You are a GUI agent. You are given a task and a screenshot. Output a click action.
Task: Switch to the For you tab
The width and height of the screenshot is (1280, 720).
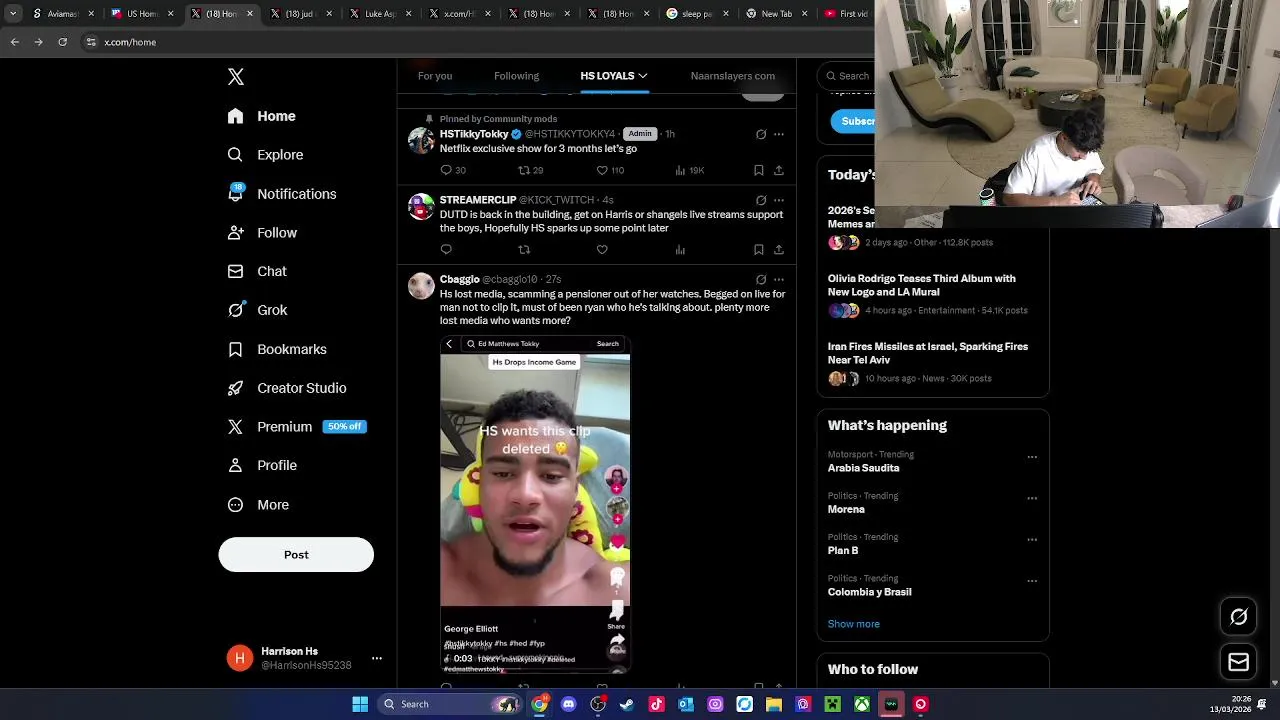tap(435, 76)
